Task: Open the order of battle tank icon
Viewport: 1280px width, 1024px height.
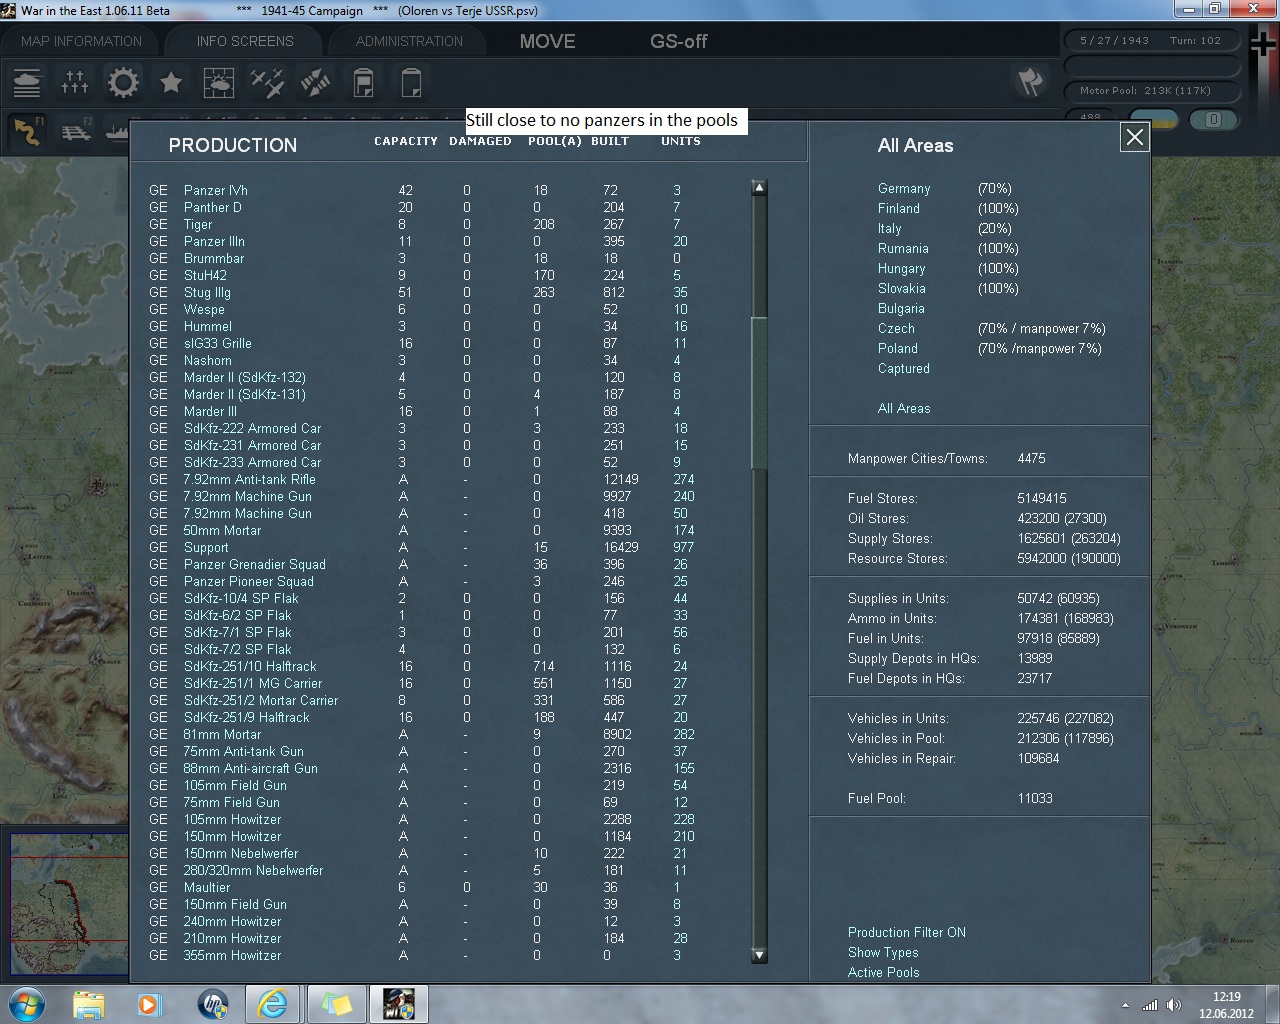Action: click(27, 82)
